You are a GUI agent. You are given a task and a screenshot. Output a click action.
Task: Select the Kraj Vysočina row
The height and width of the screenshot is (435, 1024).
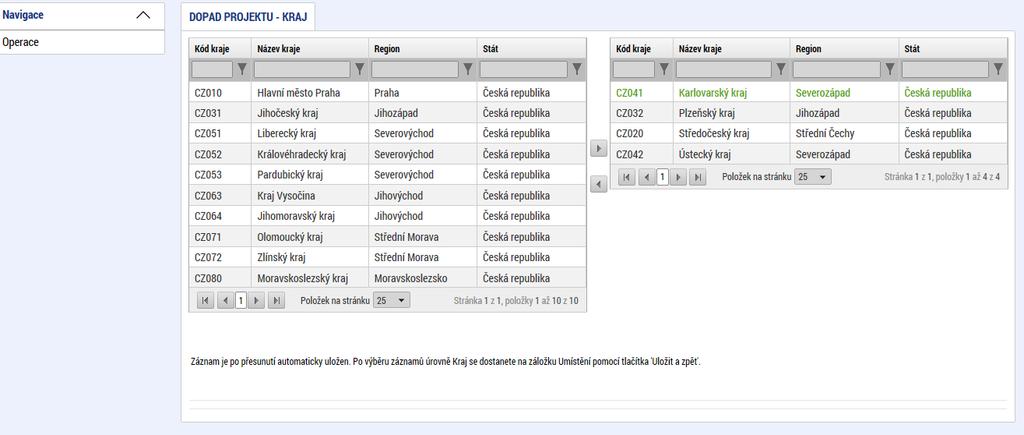[387, 195]
